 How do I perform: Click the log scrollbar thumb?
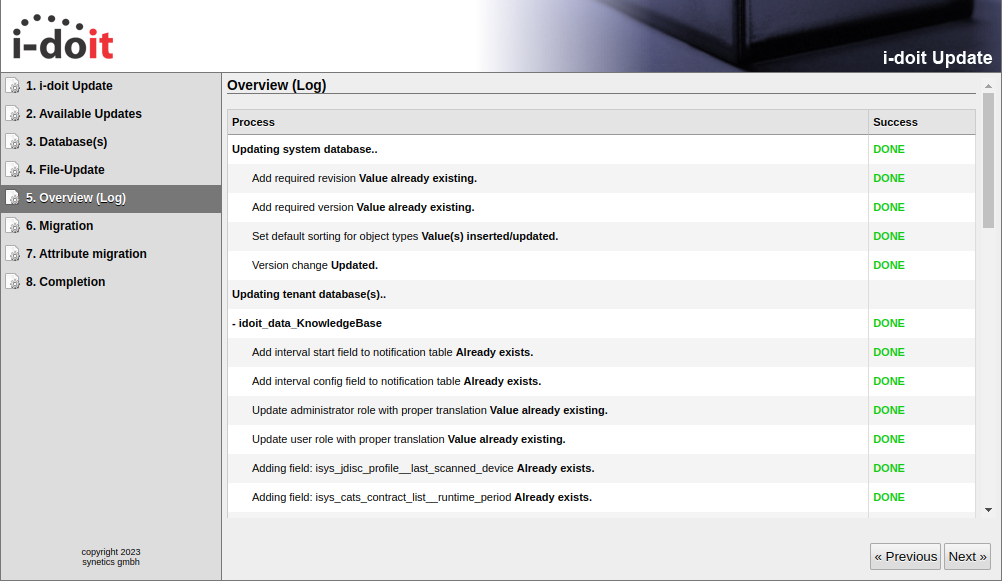989,160
